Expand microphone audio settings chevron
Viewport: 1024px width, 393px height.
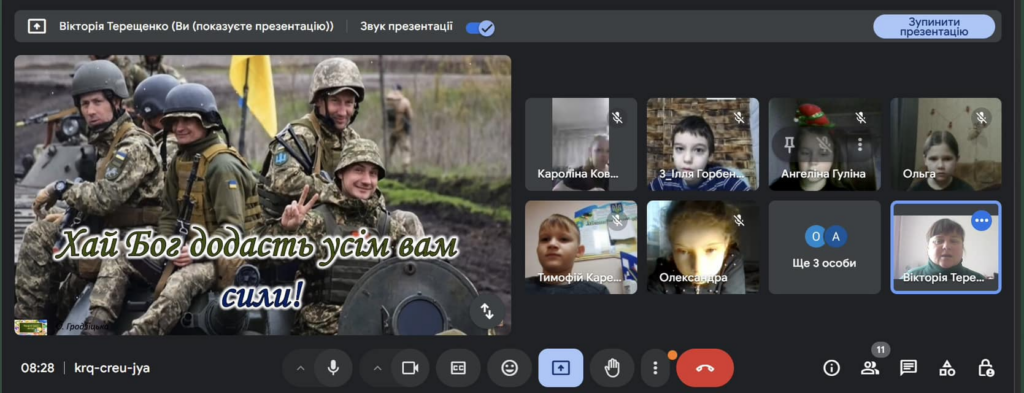[x=300, y=368]
